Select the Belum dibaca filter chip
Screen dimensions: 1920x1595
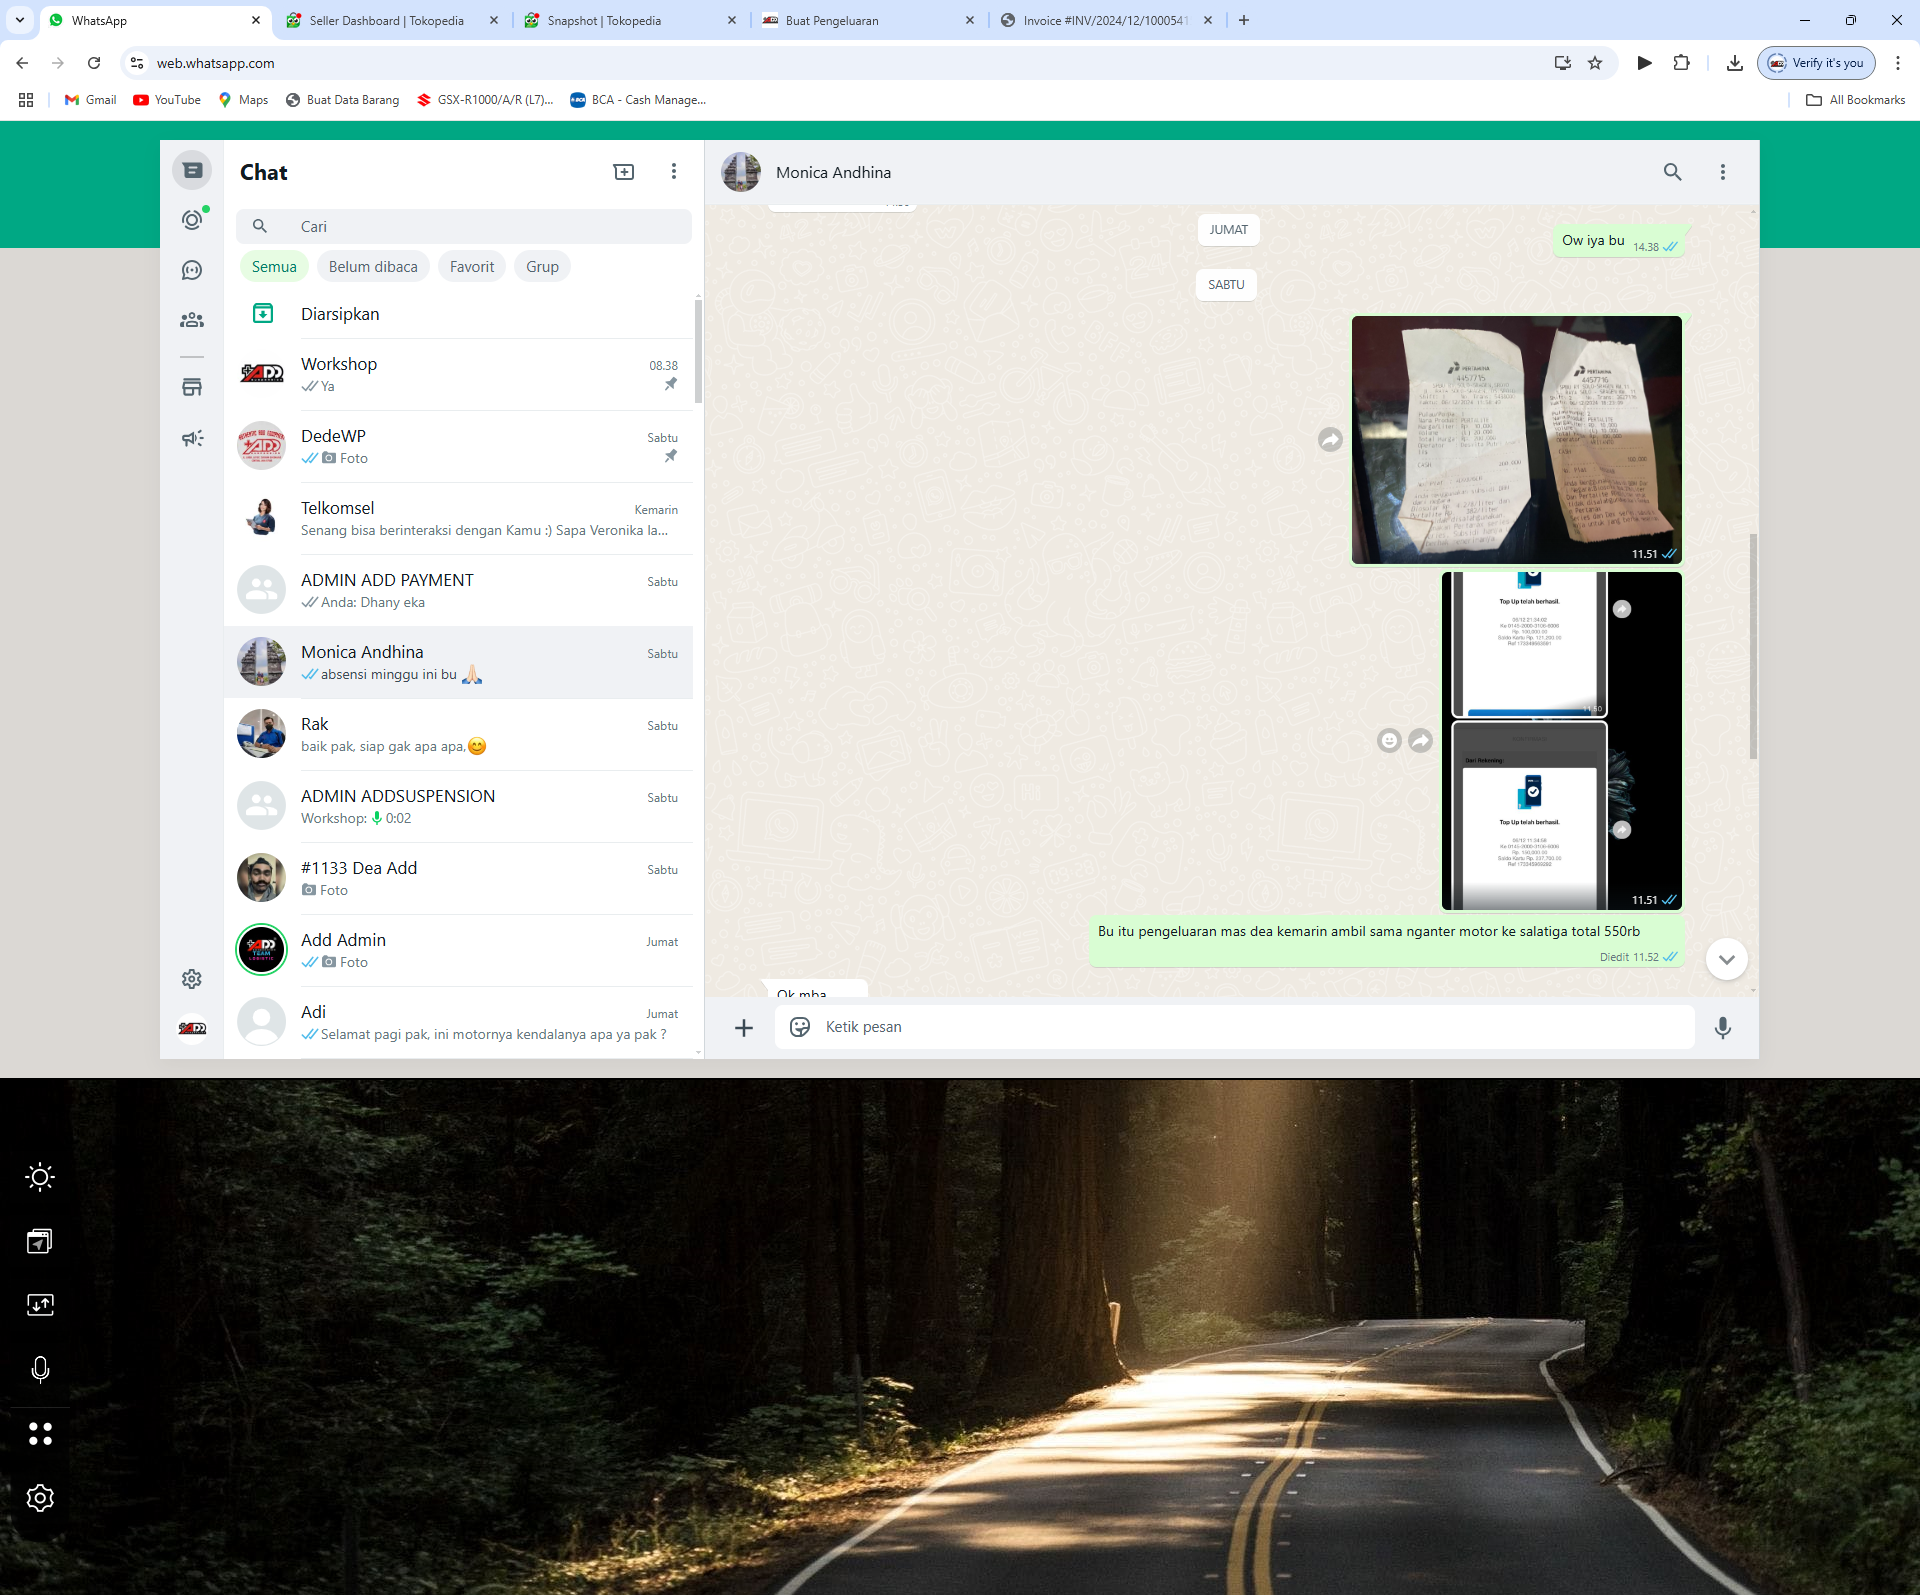pos(373,267)
